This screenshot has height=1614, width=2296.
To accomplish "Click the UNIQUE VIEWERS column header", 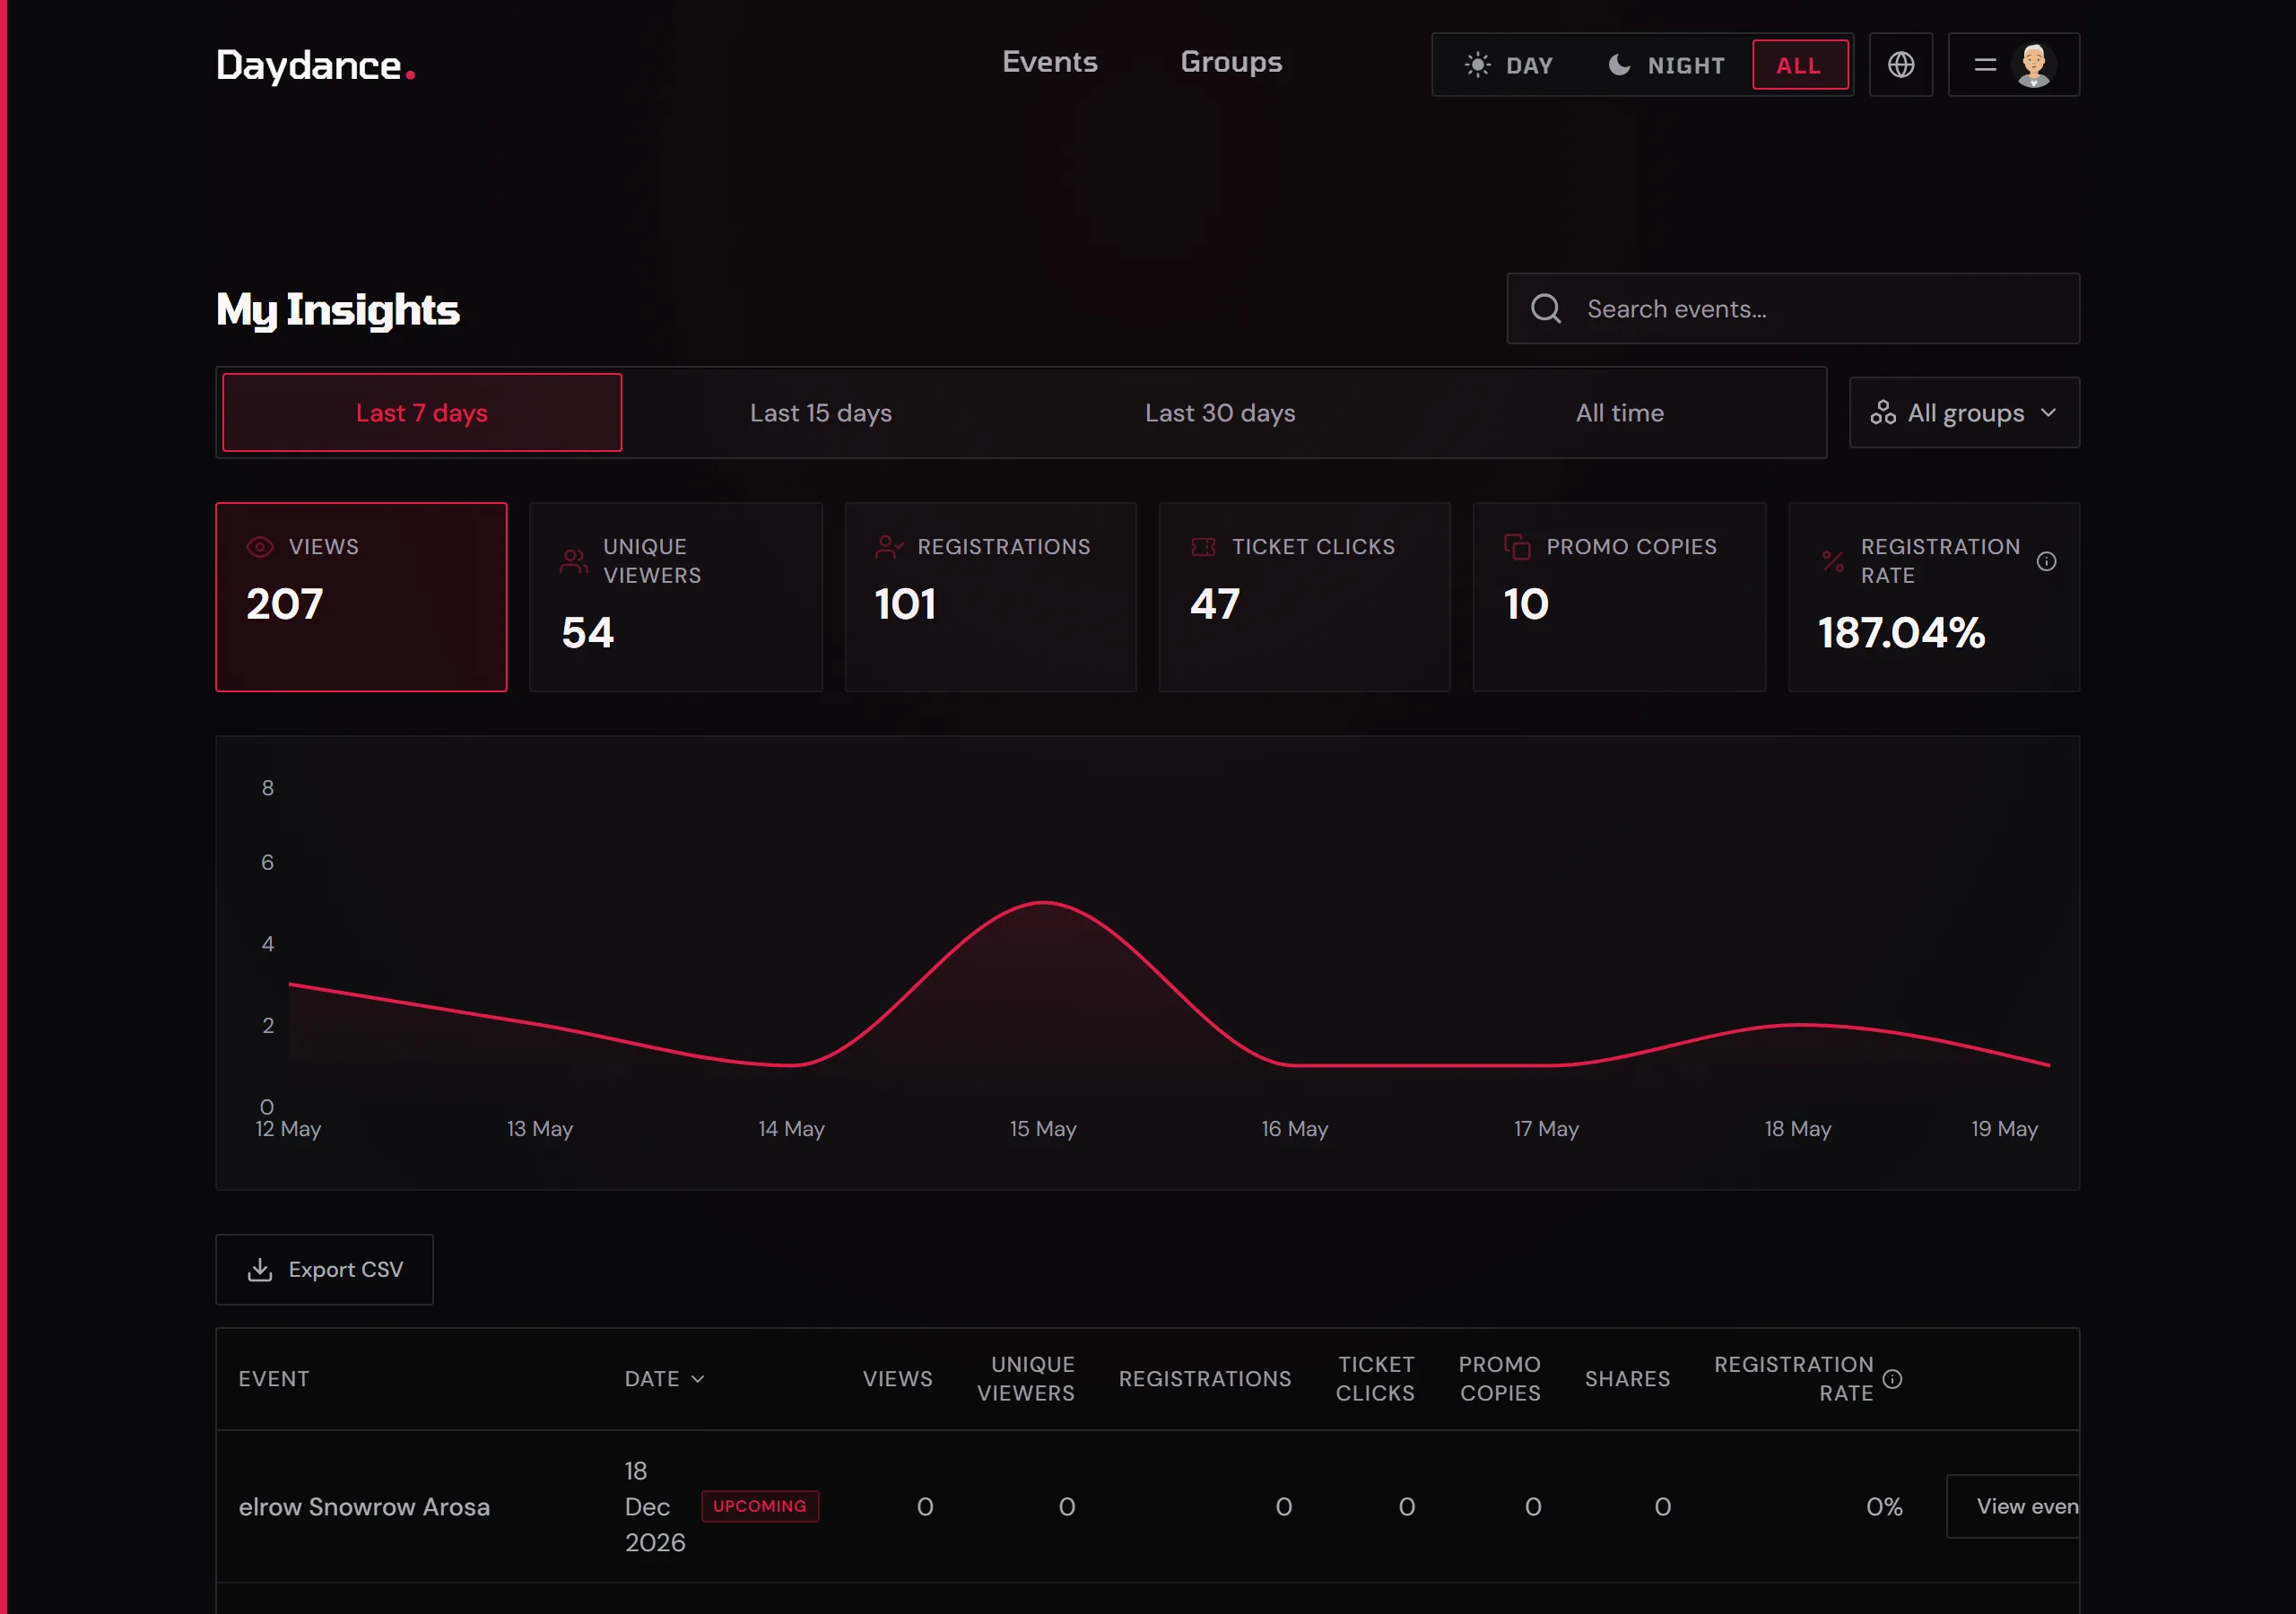I will tap(1026, 1379).
